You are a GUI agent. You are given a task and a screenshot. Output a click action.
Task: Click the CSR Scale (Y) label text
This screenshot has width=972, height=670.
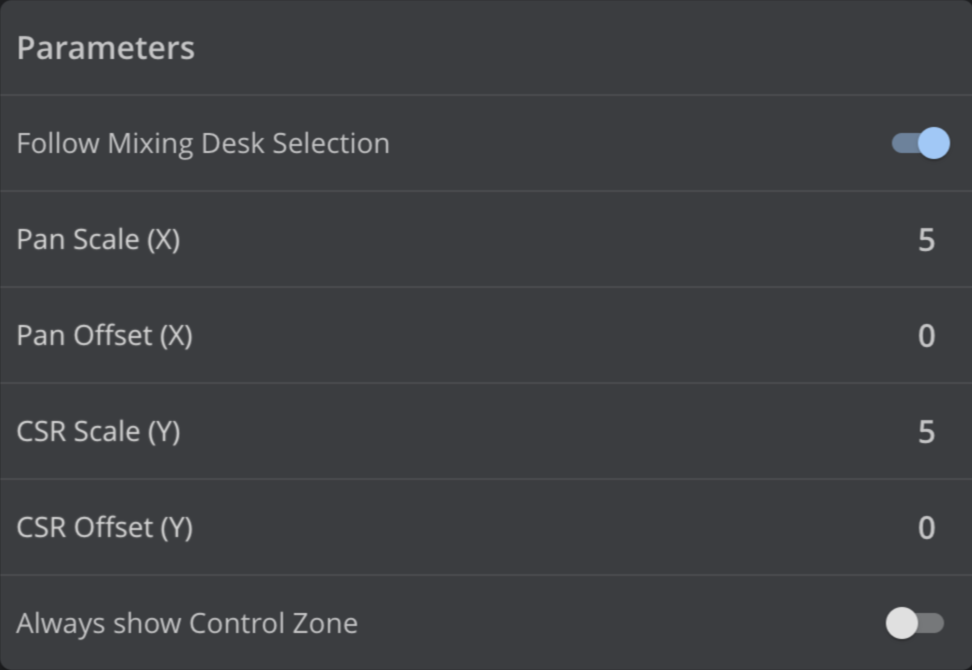point(98,432)
